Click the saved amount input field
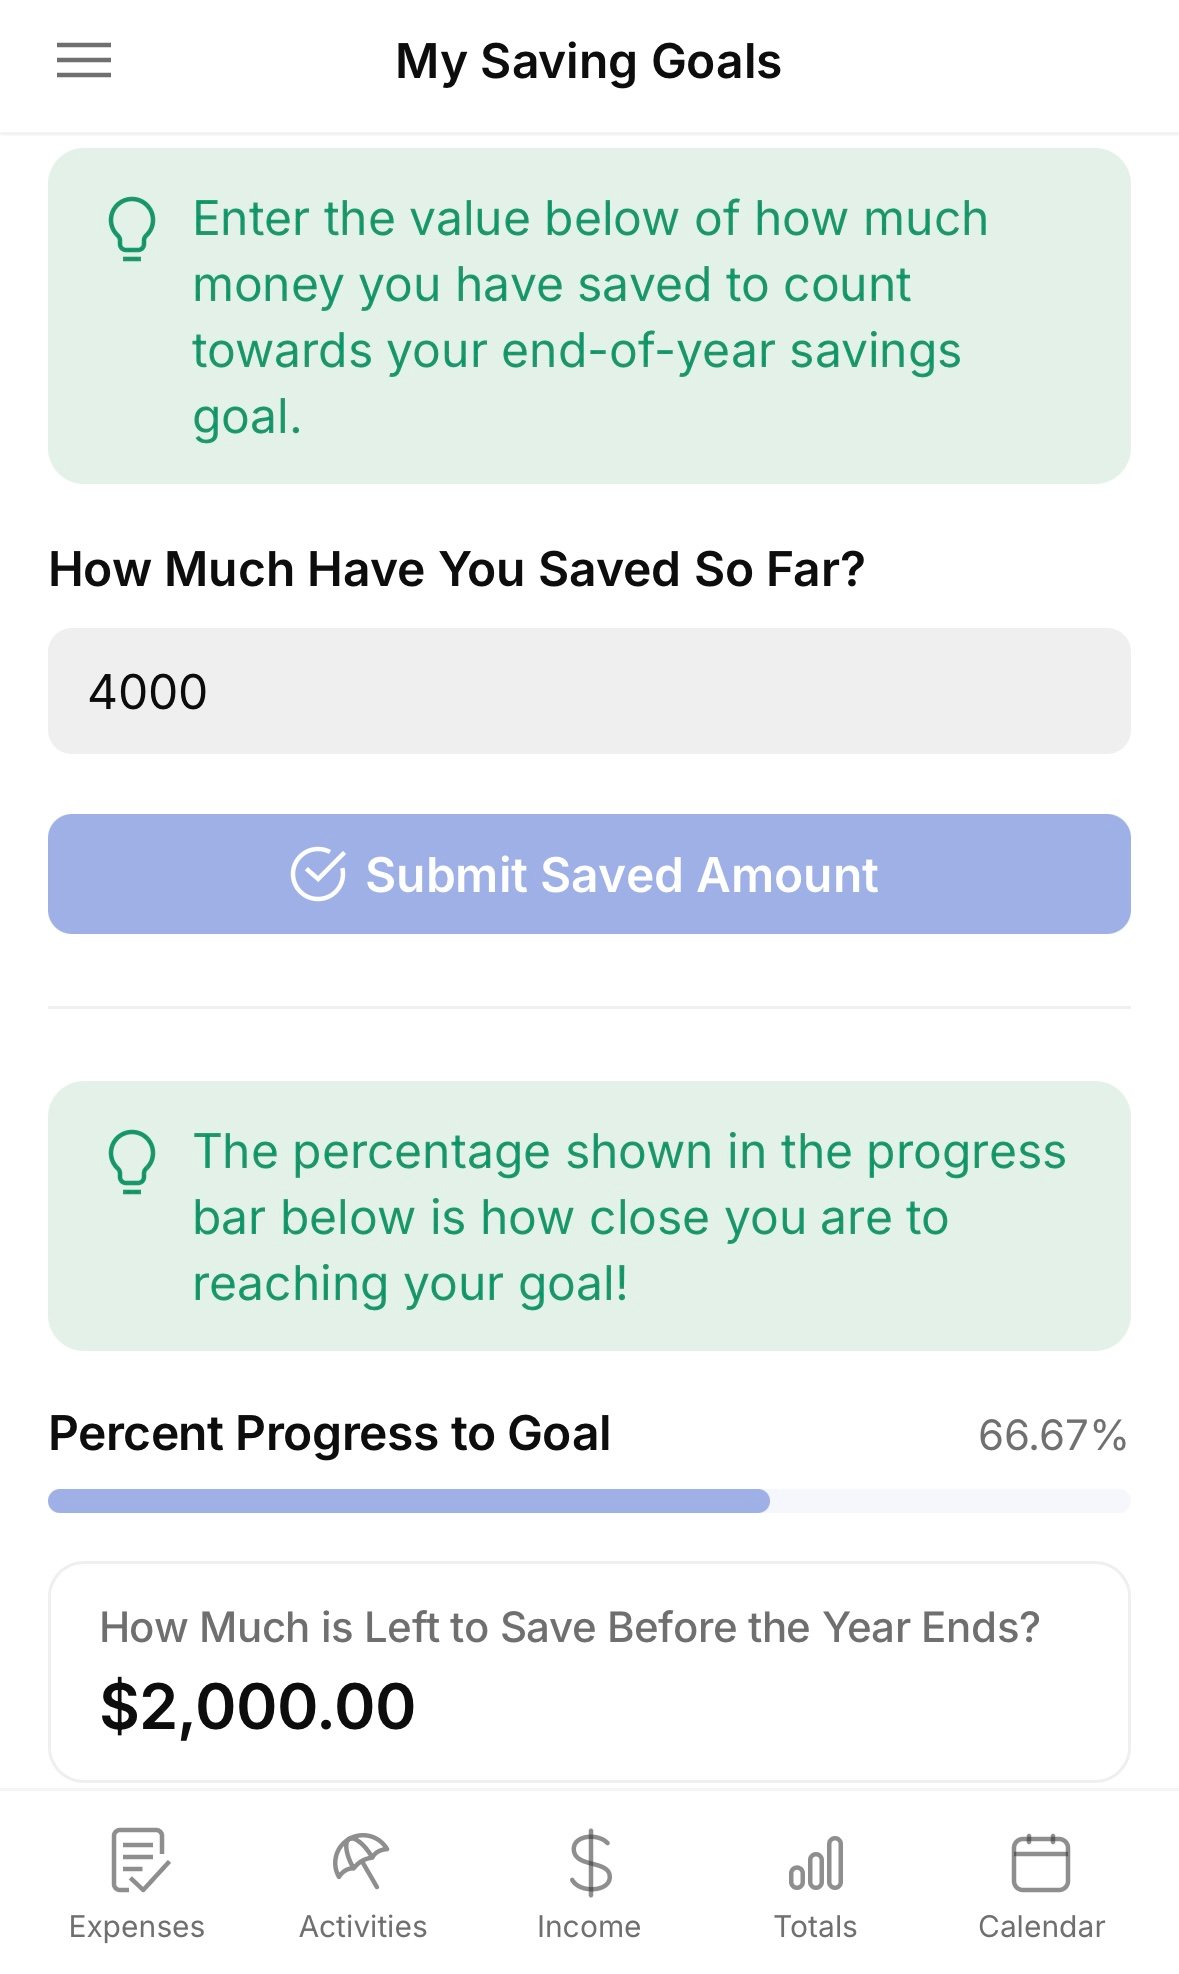Image resolution: width=1179 pixels, height=1974 pixels. pos(589,691)
